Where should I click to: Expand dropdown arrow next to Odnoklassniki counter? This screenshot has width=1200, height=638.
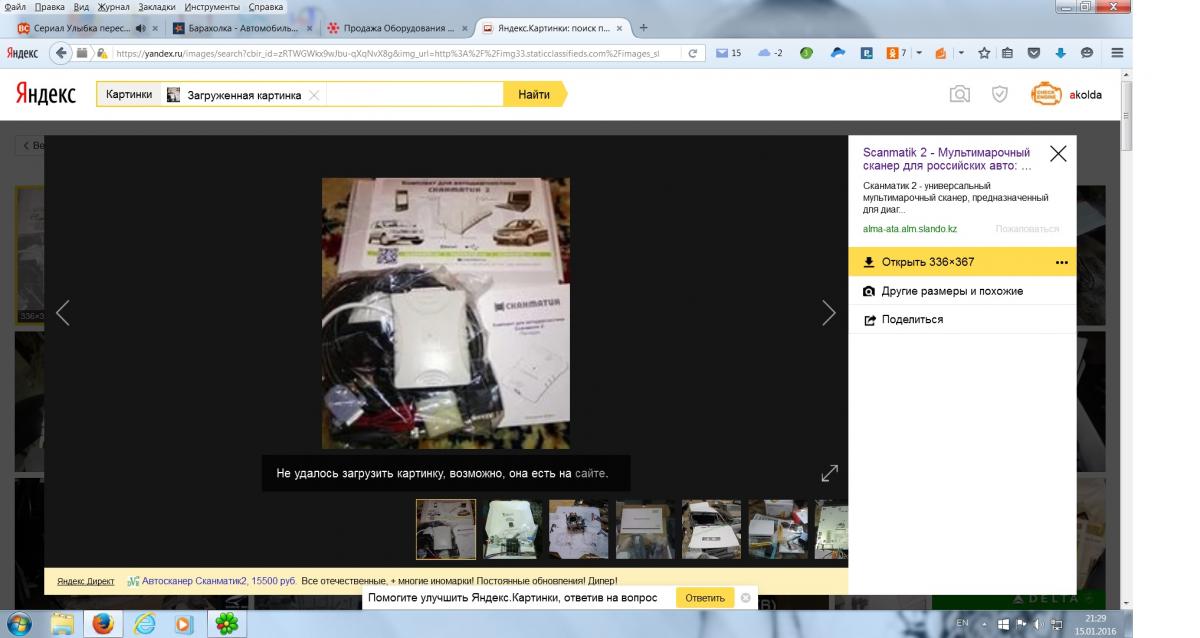pyautogui.click(x=917, y=53)
